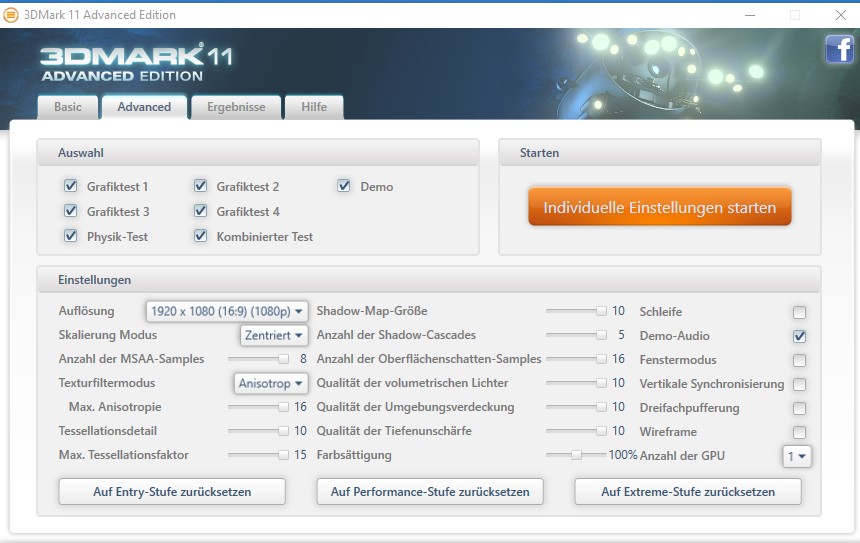Click Umgebungsverdeckung quality slider
The width and height of the screenshot is (860, 543).
pos(576,407)
